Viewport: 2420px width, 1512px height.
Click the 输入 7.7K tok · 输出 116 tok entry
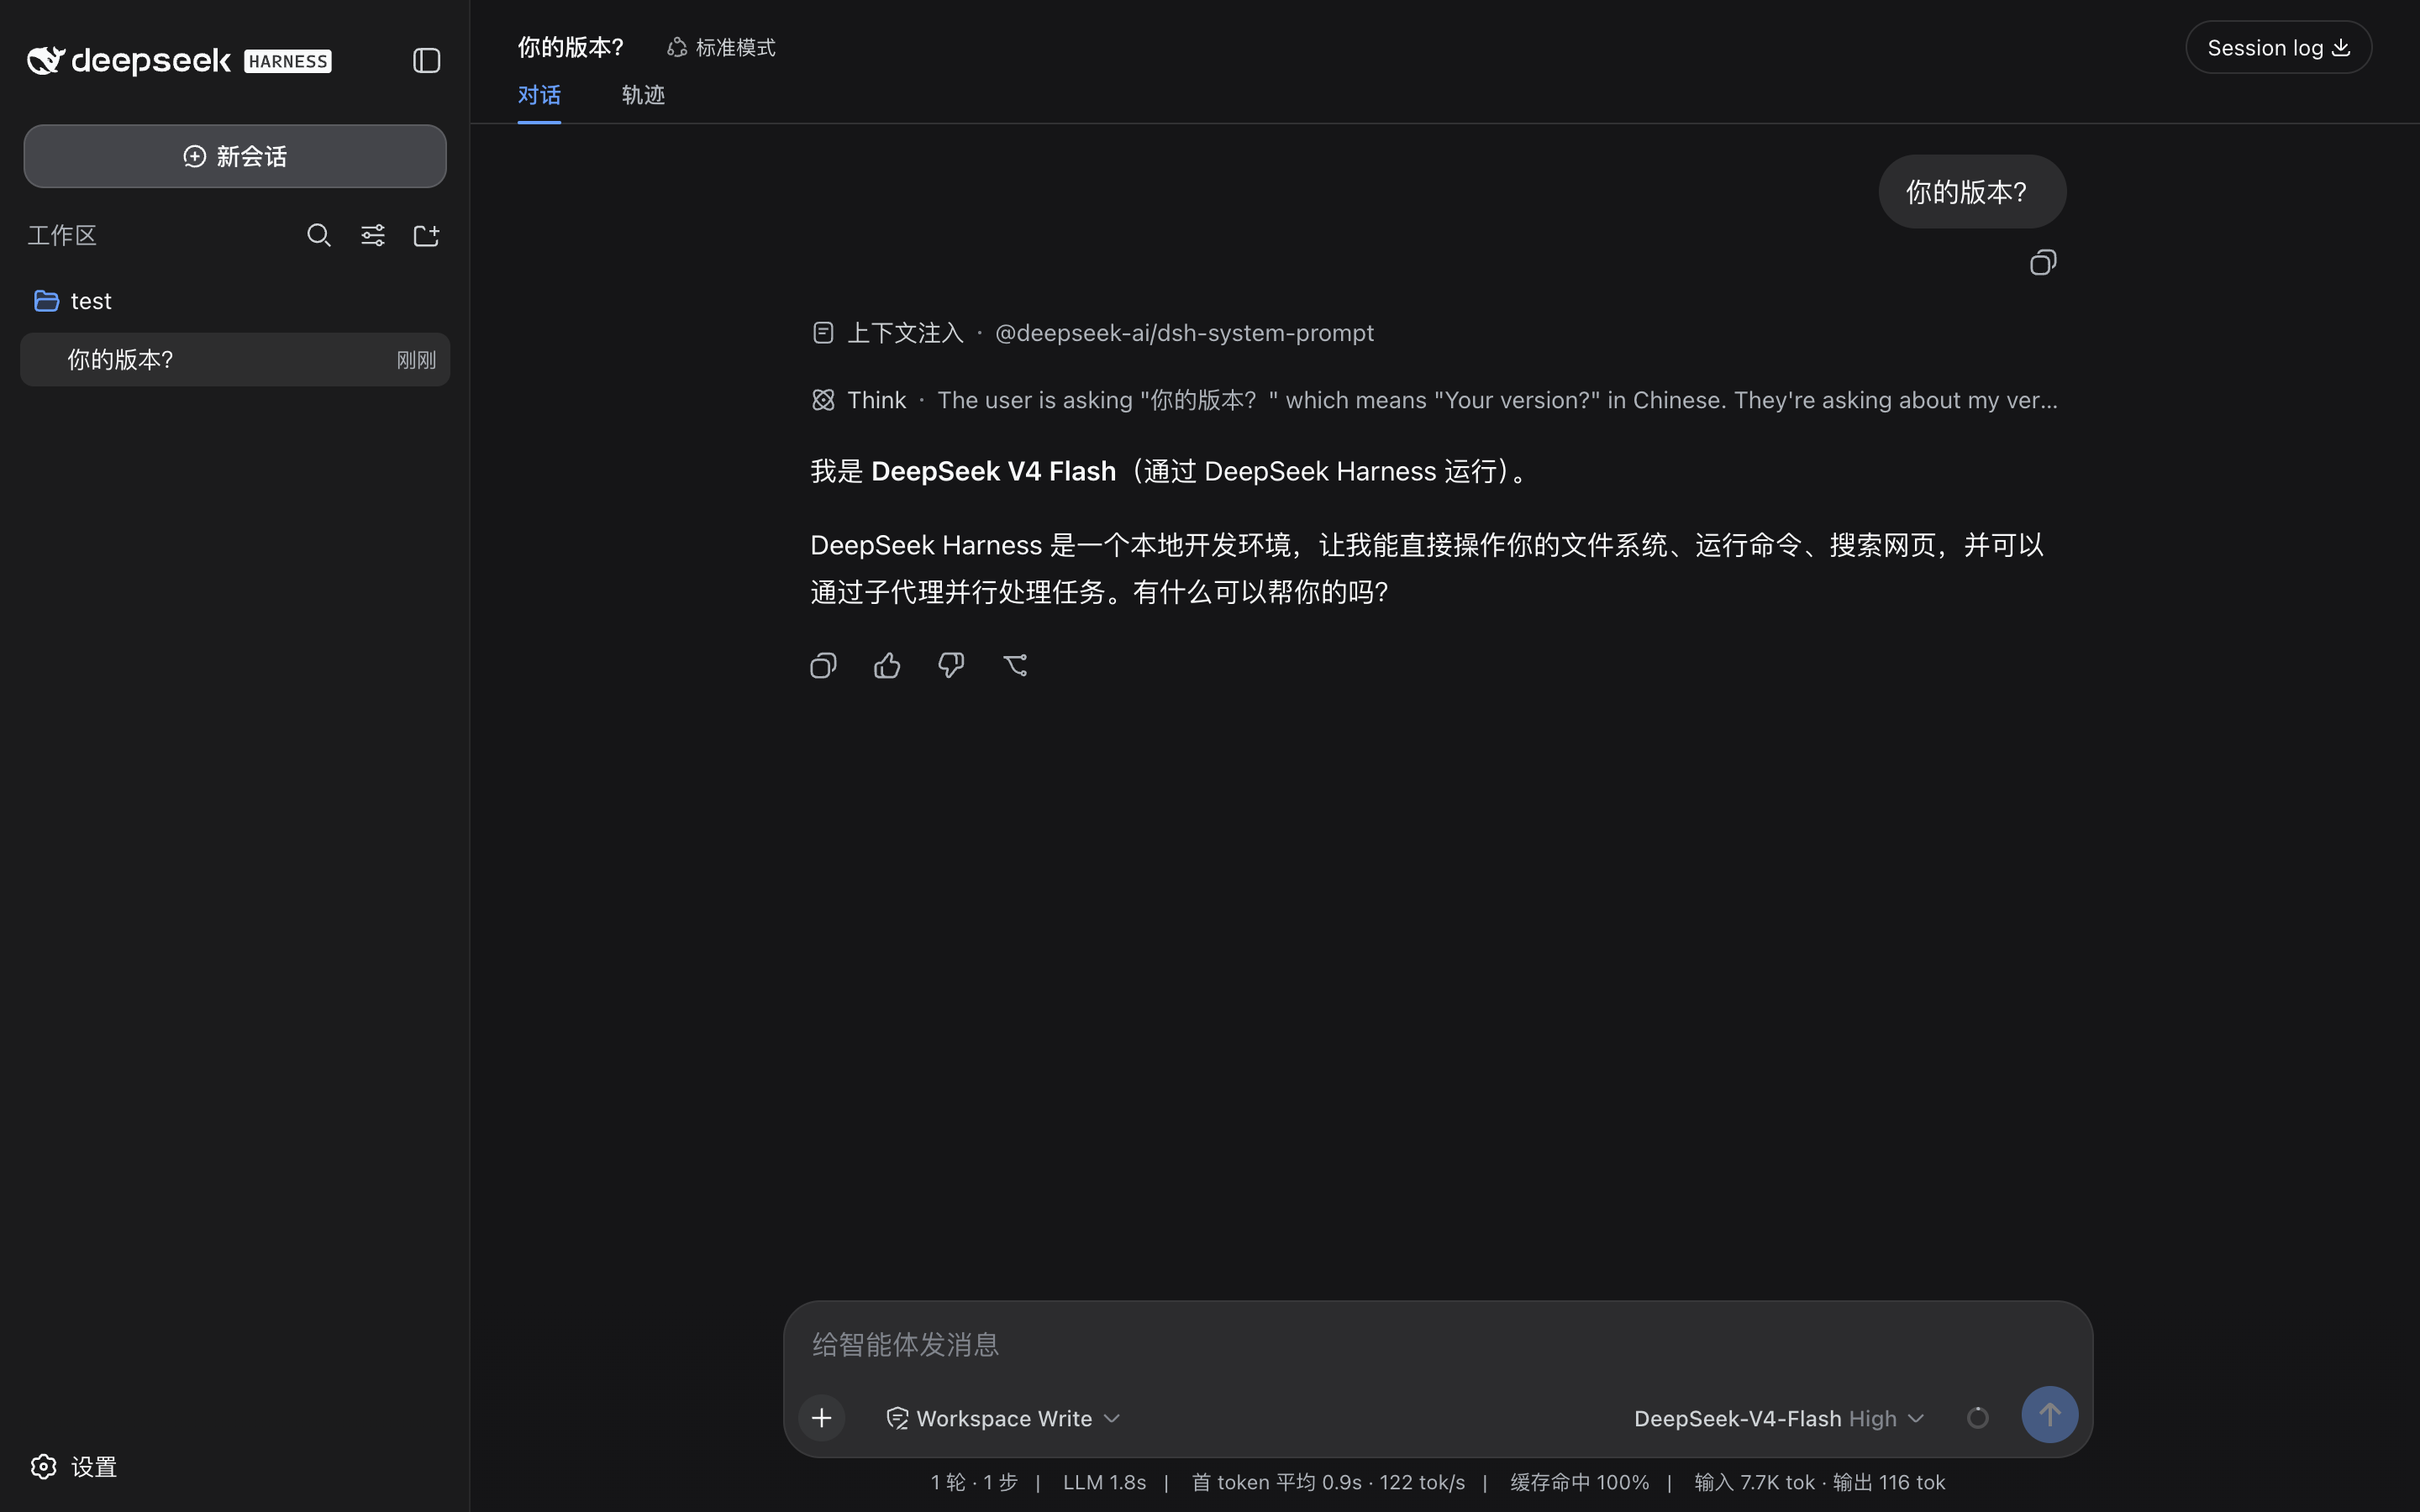click(x=1820, y=1482)
